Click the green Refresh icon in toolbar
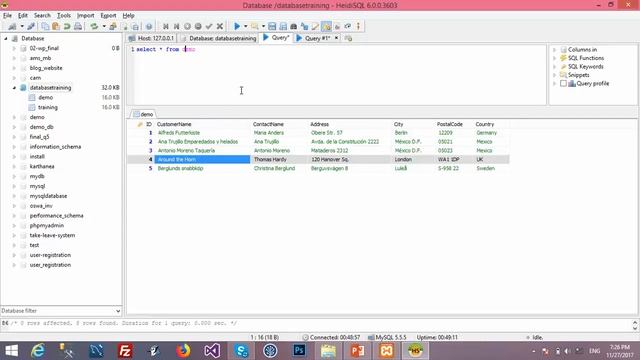The height and width of the screenshot is (360, 640). [94, 26]
